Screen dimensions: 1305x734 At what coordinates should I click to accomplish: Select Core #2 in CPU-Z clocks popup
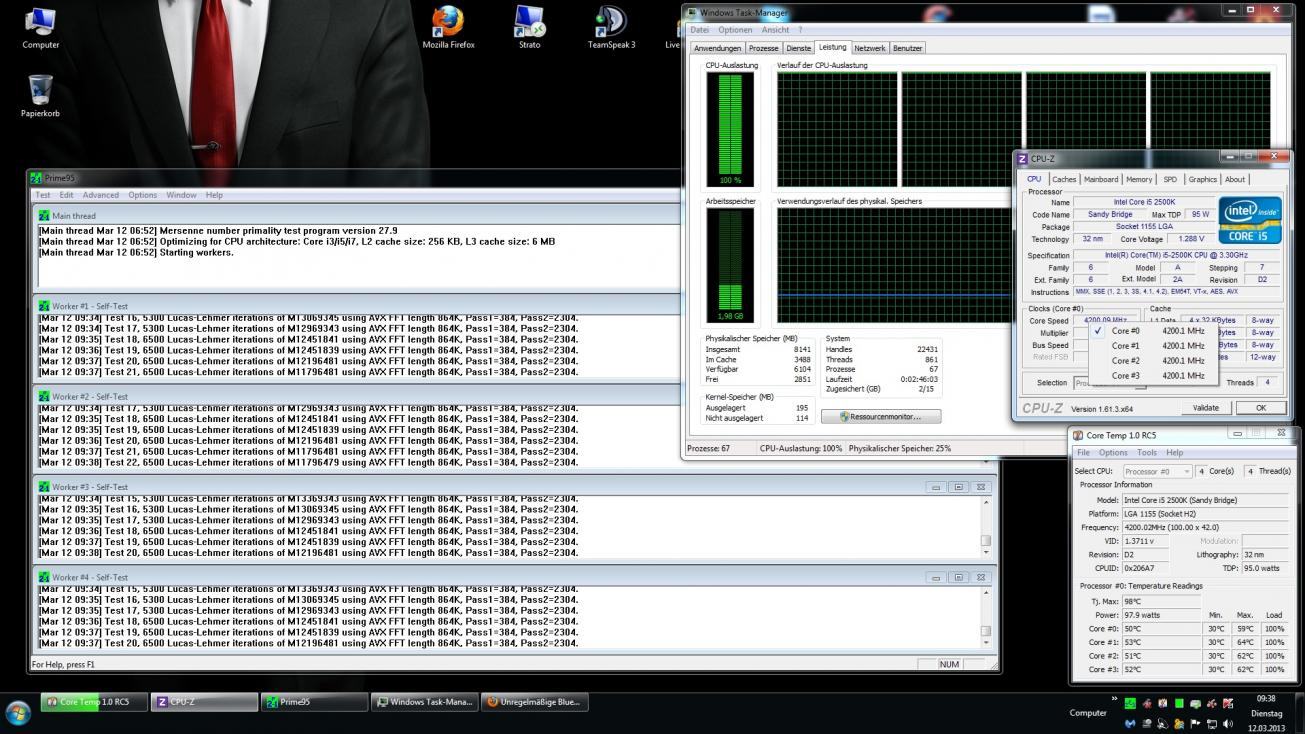1152,361
